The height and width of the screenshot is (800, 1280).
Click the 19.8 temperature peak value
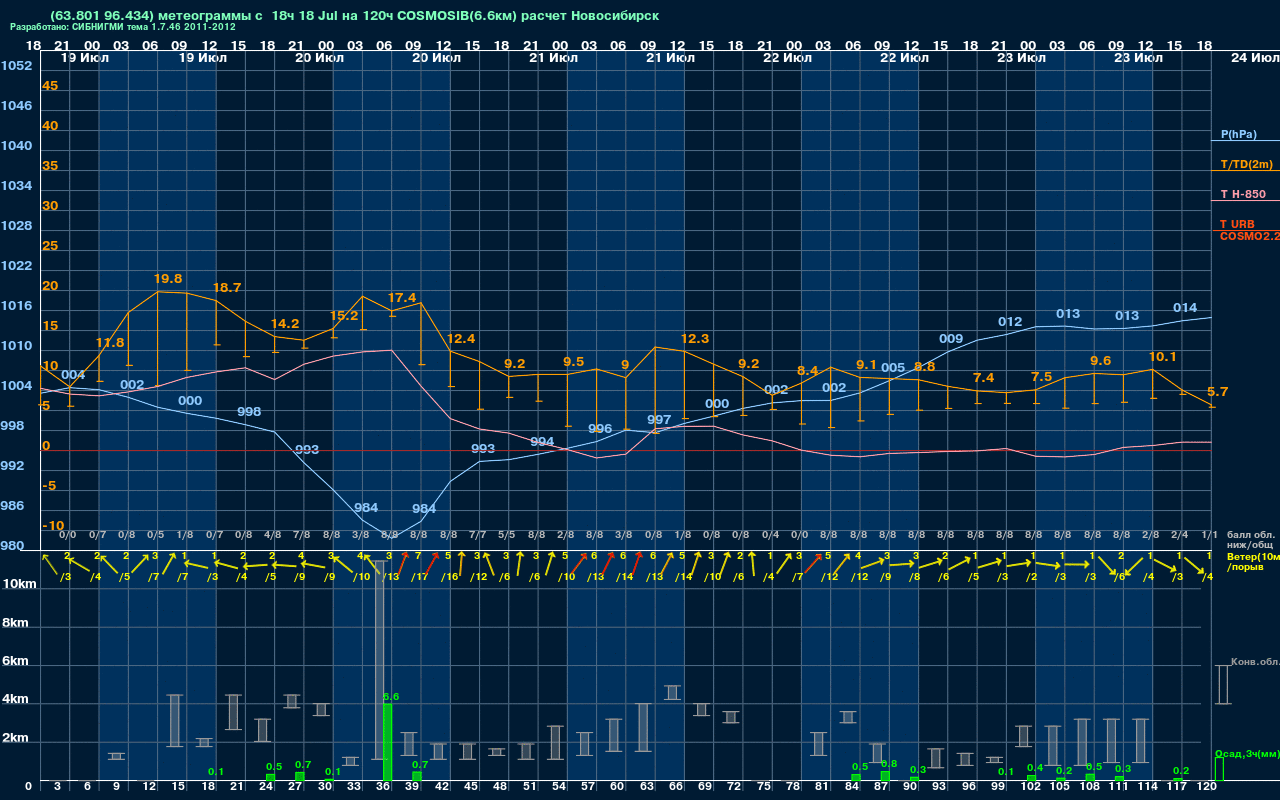coord(168,279)
